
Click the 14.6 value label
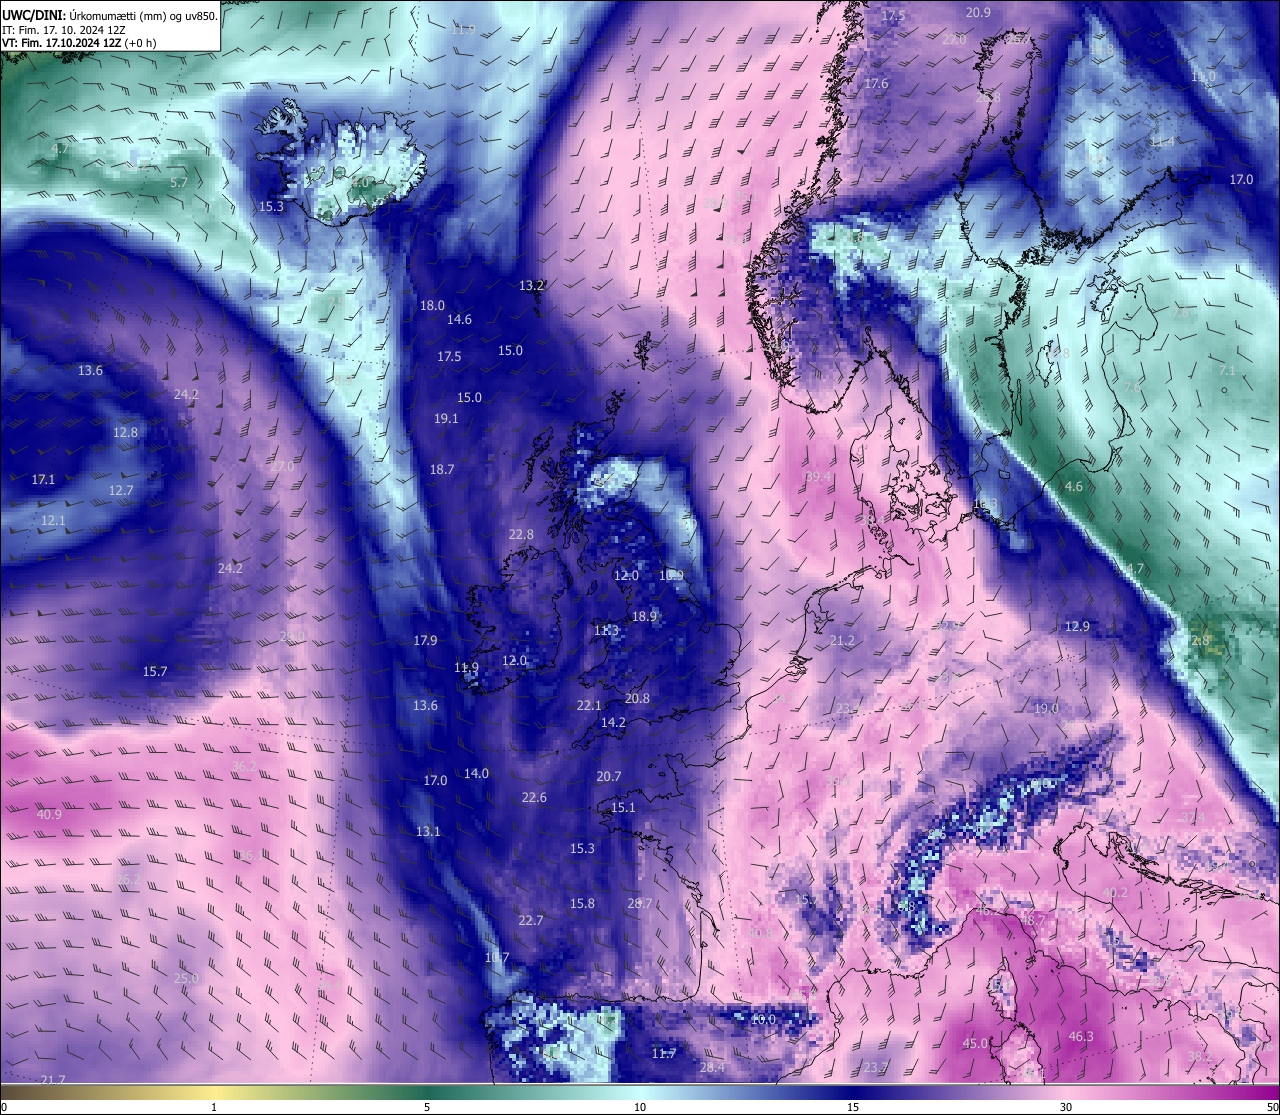(x=459, y=320)
